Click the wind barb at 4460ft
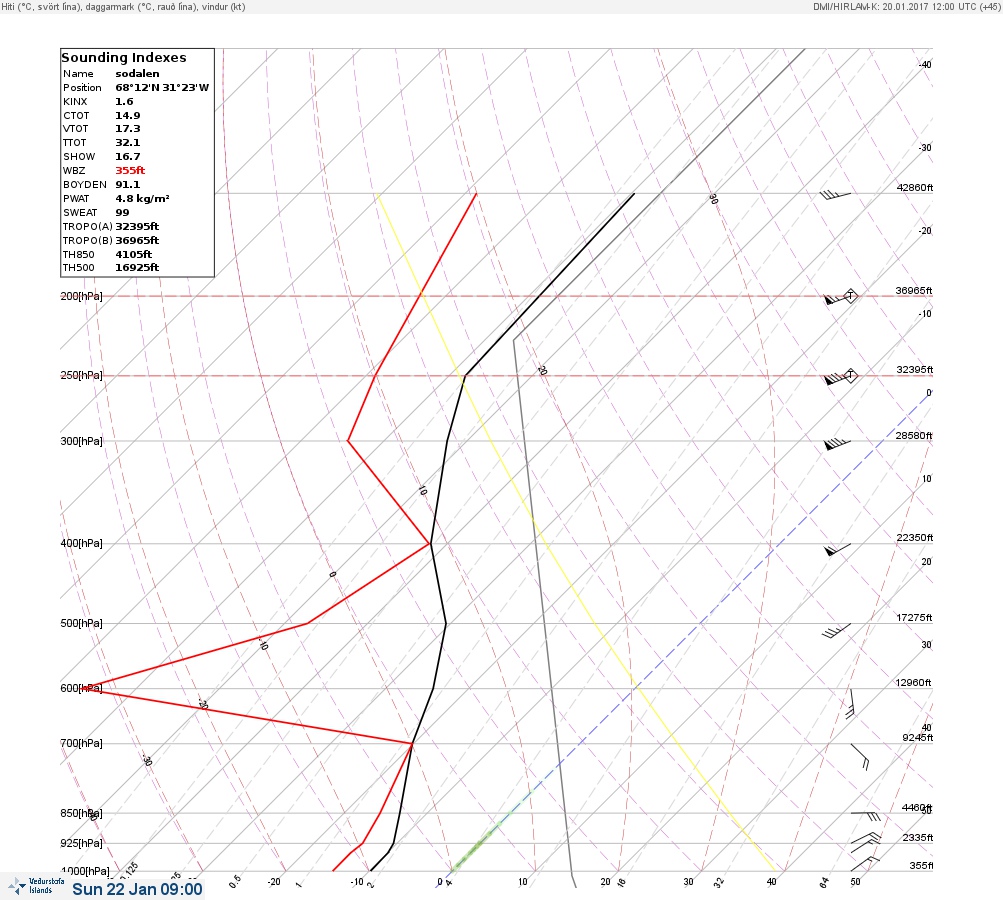The height and width of the screenshot is (900, 1003). point(865,816)
